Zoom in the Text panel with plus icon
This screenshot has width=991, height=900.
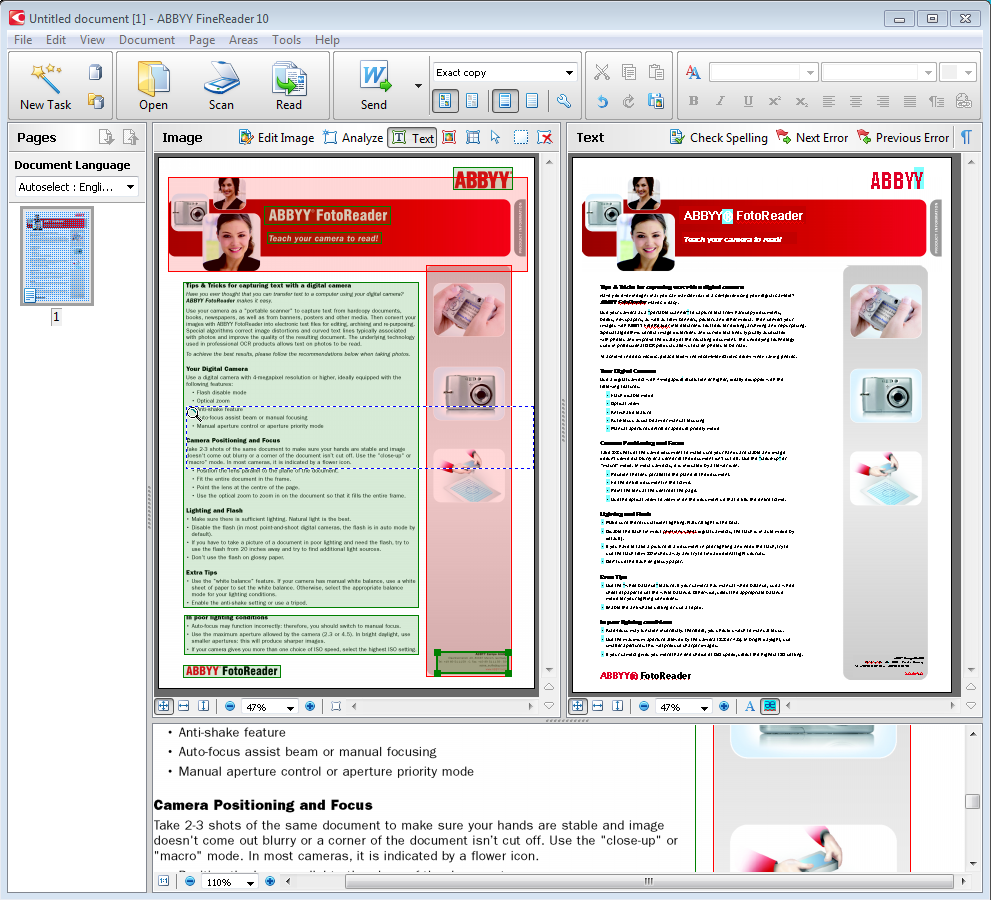pyautogui.click(x=724, y=706)
